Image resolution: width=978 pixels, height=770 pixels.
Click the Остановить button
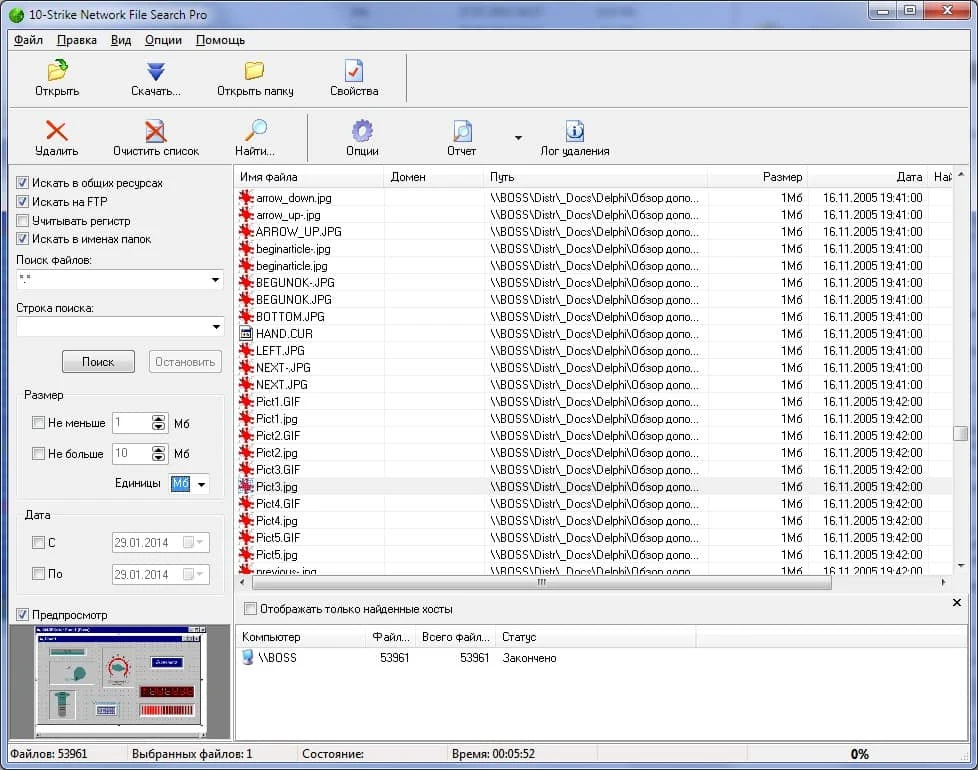[185, 362]
